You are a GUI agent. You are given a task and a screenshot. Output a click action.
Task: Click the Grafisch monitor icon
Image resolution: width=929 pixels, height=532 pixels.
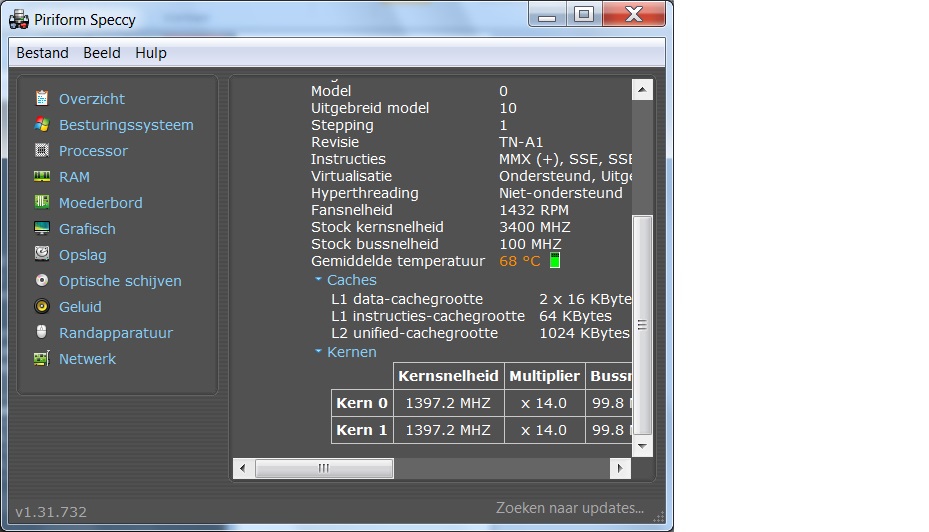pyautogui.click(x=41, y=228)
